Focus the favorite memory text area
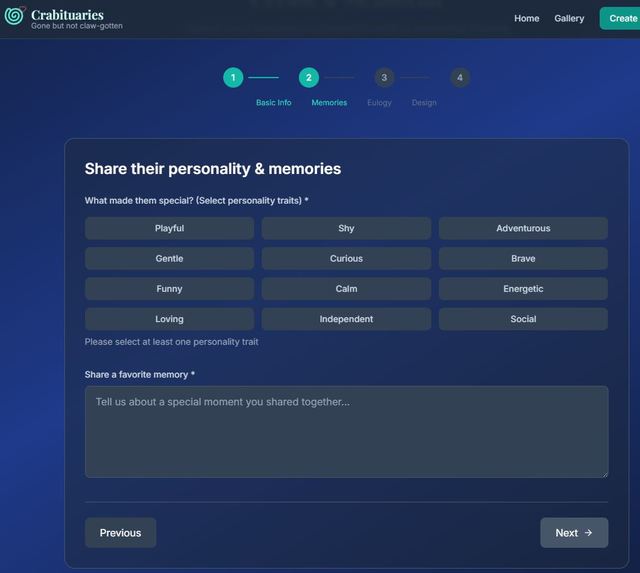The width and height of the screenshot is (640, 573). pyautogui.click(x=347, y=432)
